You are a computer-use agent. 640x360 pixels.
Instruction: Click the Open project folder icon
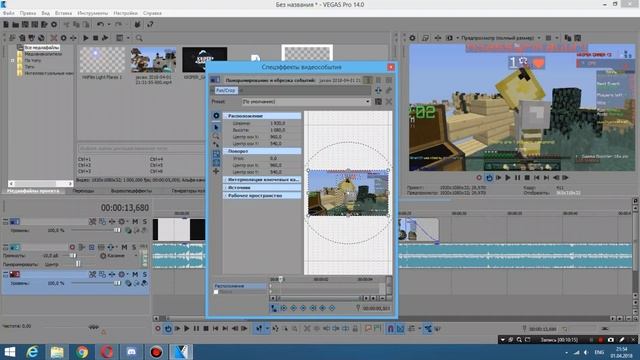point(16,24)
